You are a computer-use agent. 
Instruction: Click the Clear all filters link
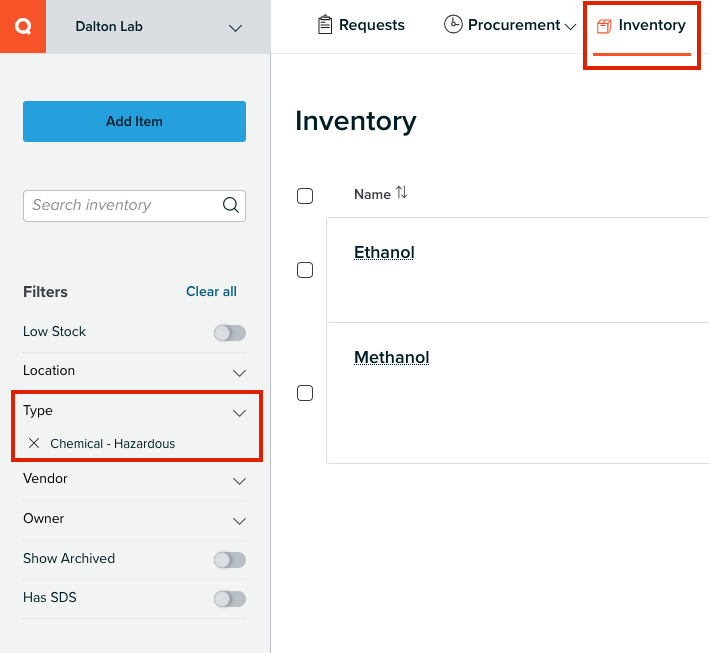(x=211, y=291)
